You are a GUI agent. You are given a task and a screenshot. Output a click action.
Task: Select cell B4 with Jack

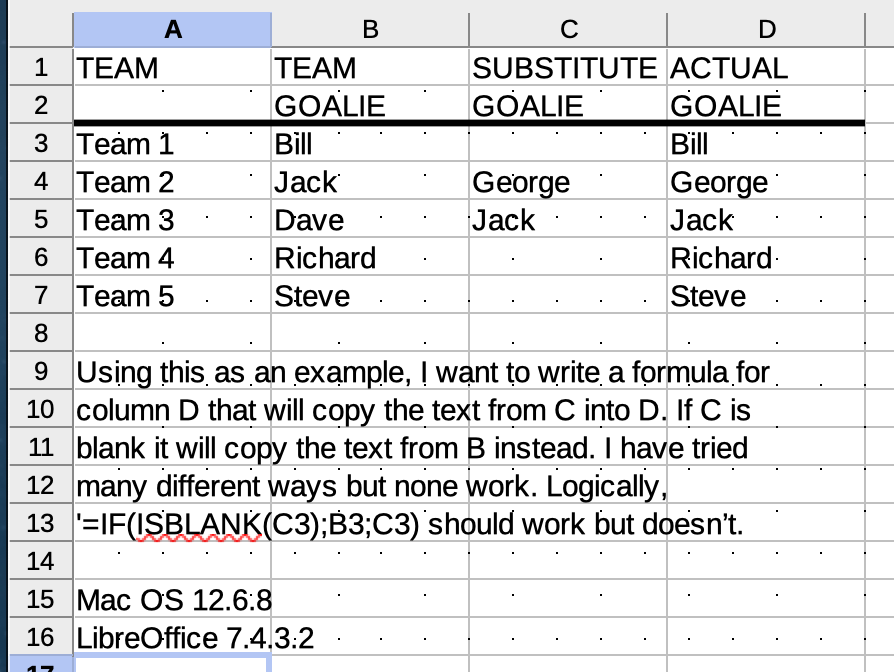click(x=370, y=182)
